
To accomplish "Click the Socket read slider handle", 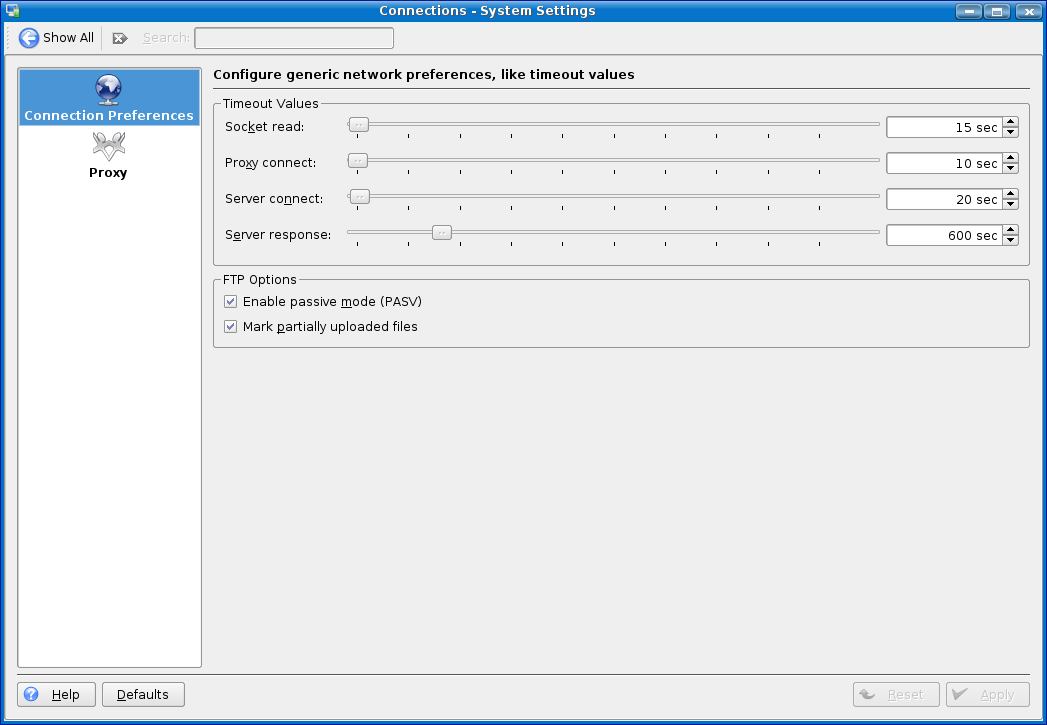I will tap(358, 124).
